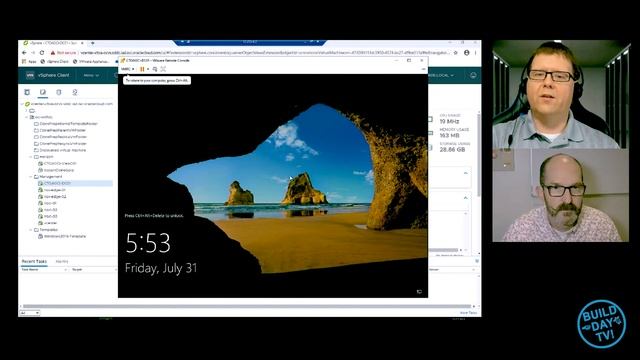The width and height of the screenshot is (640, 360).
Task: Collapse the Management folder arrow
Action: [x=31, y=177]
